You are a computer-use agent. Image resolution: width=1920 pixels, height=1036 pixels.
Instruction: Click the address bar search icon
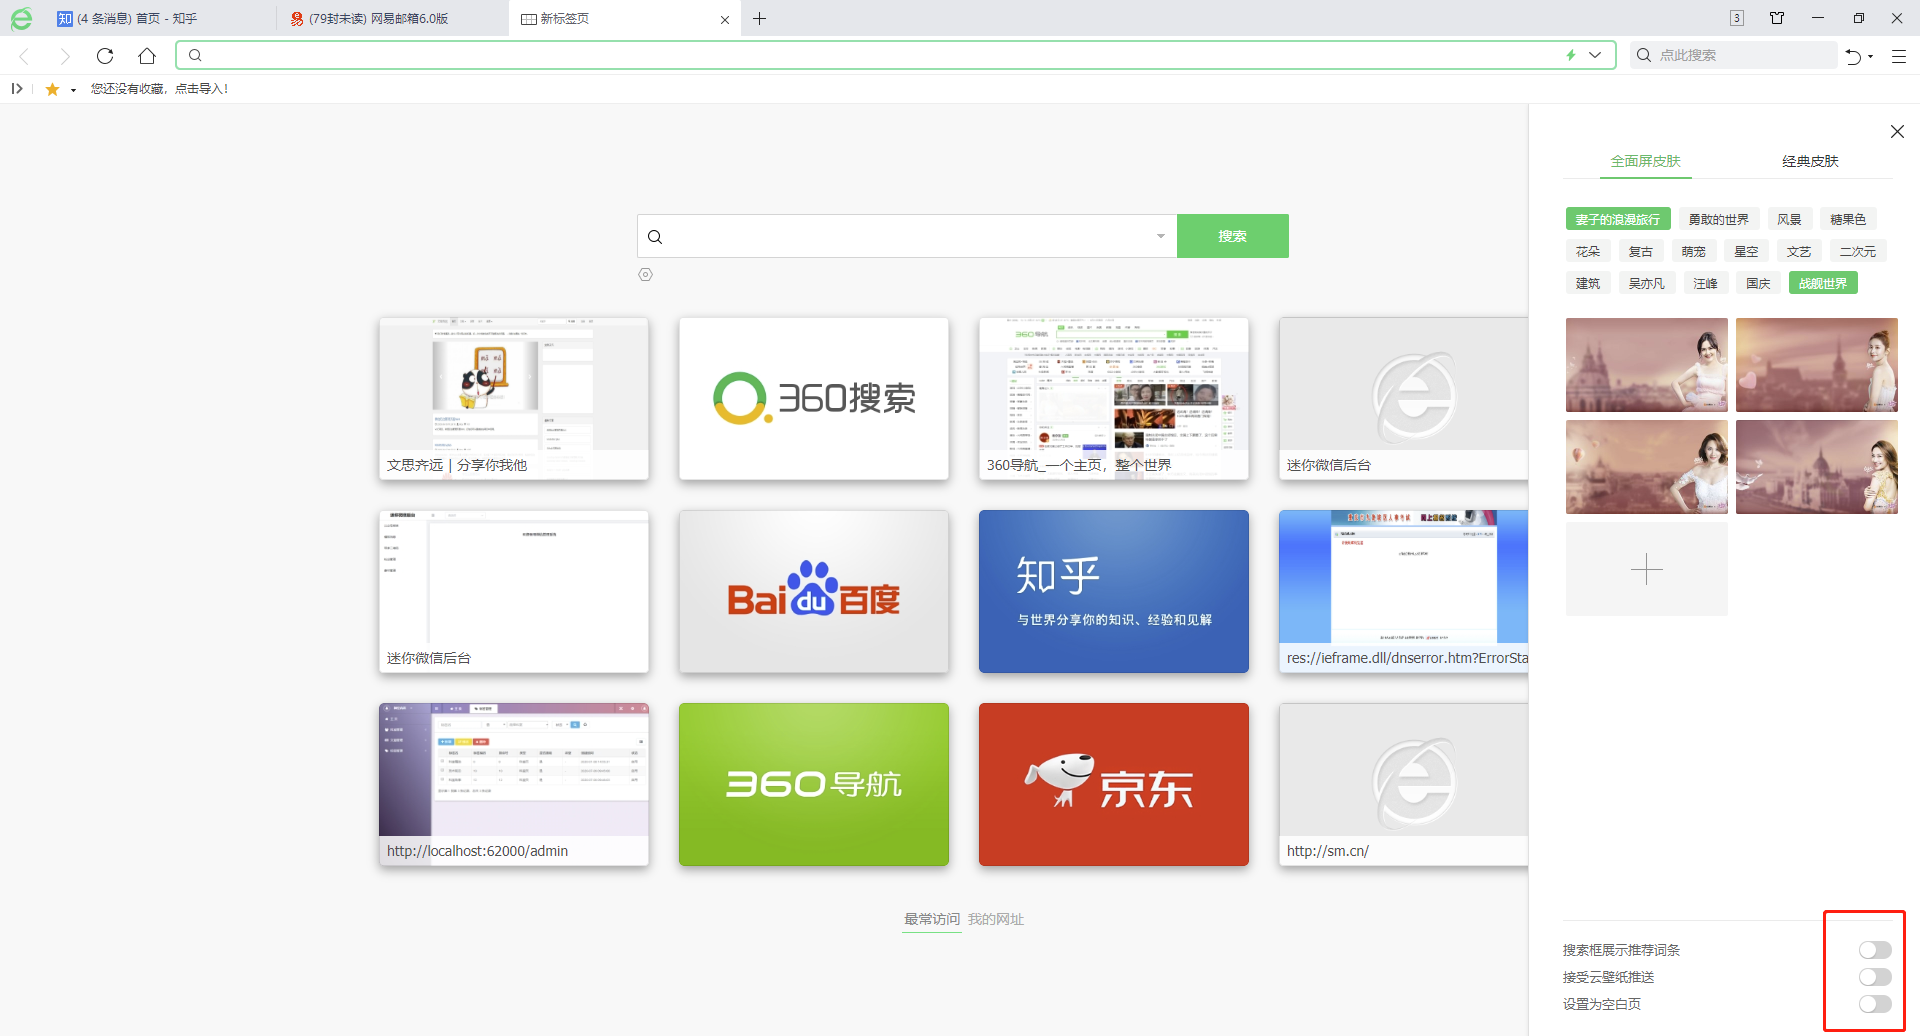pyautogui.click(x=196, y=55)
